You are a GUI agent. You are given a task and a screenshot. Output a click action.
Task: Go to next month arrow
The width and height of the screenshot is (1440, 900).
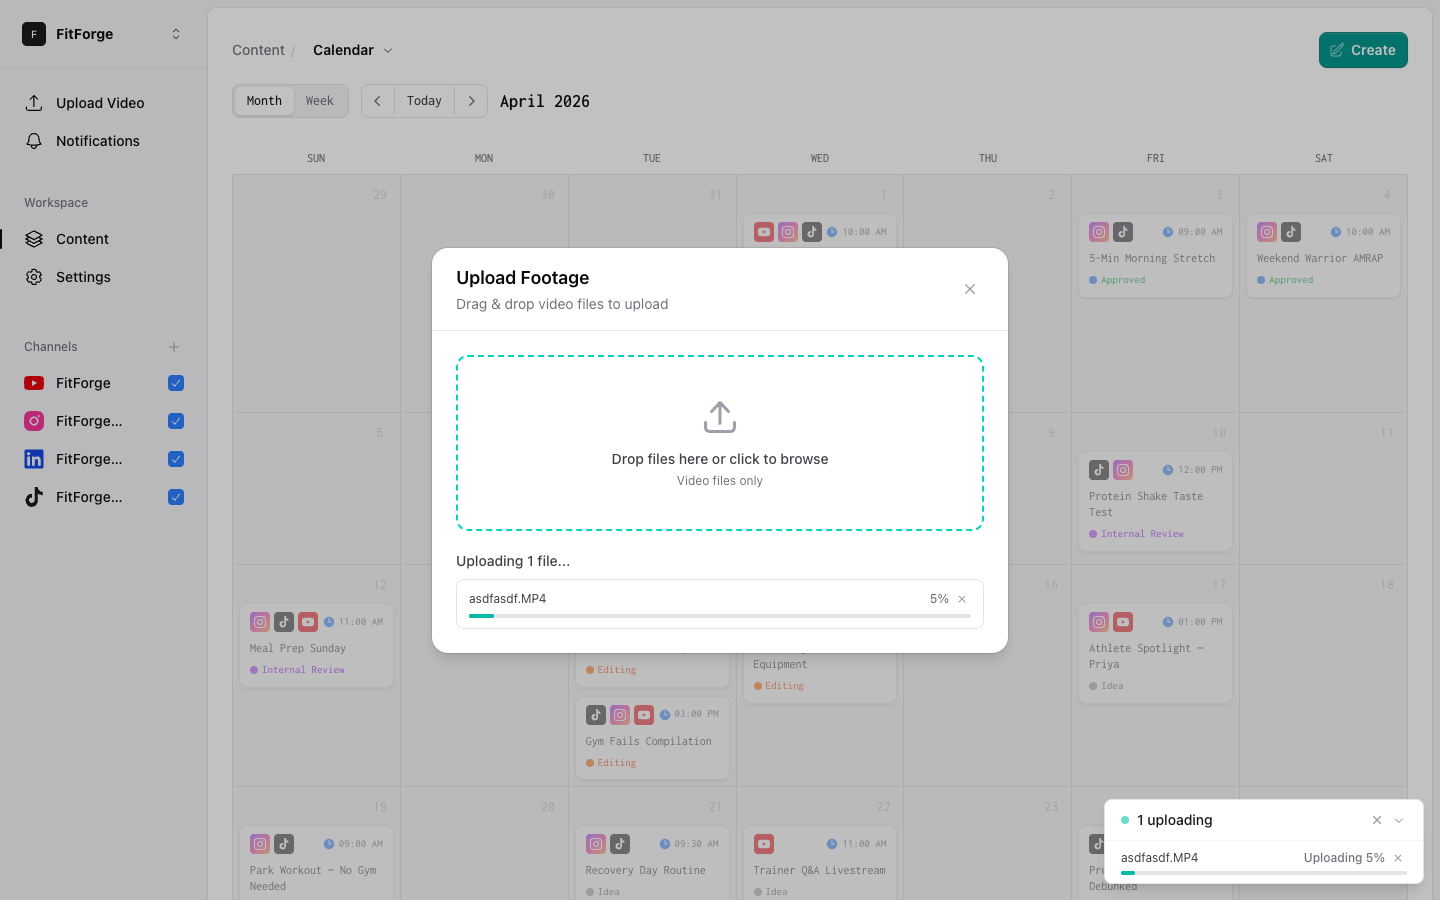click(x=471, y=101)
